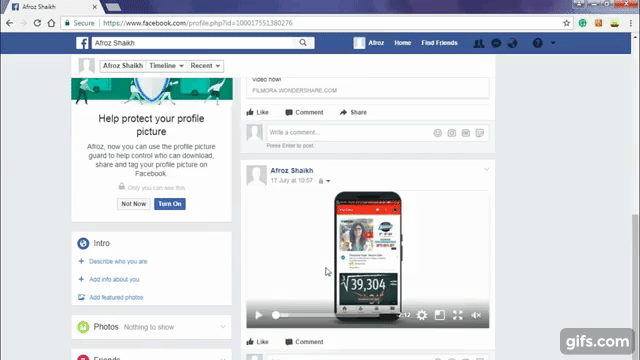Click the video progress slider handle

click(x=276, y=315)
